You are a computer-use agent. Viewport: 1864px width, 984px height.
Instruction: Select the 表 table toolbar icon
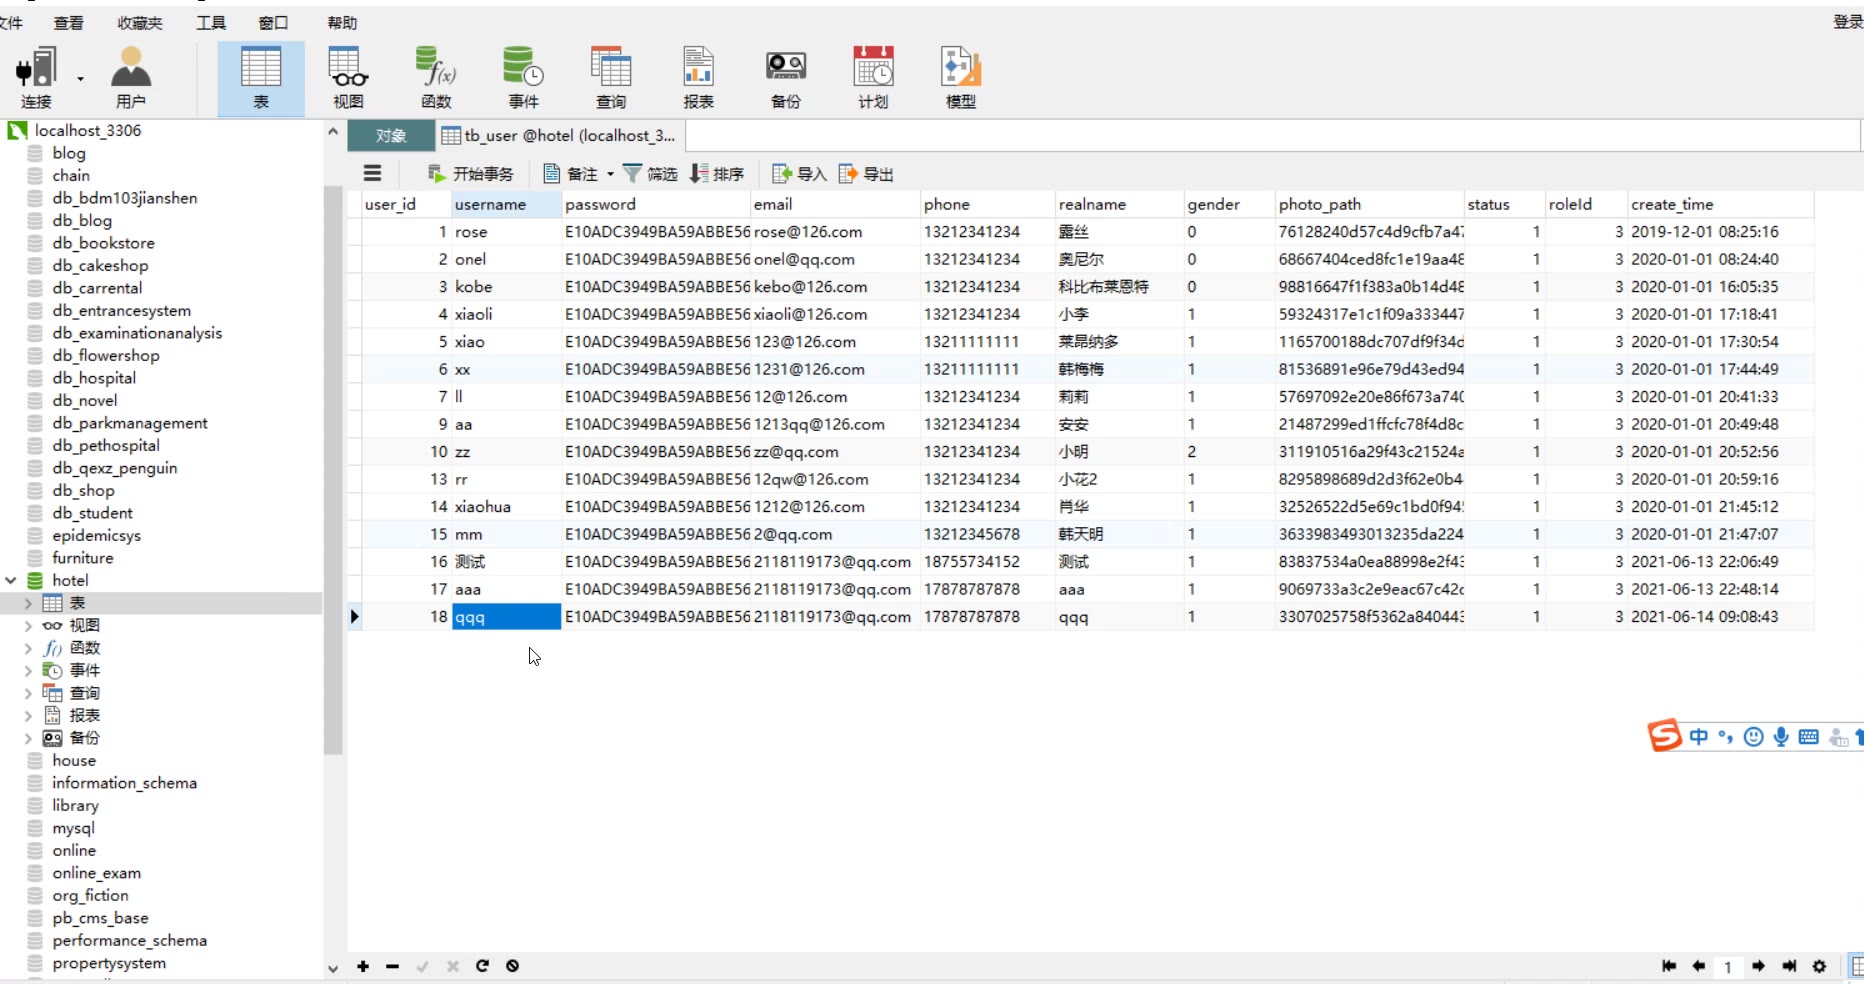coord(261,78)
